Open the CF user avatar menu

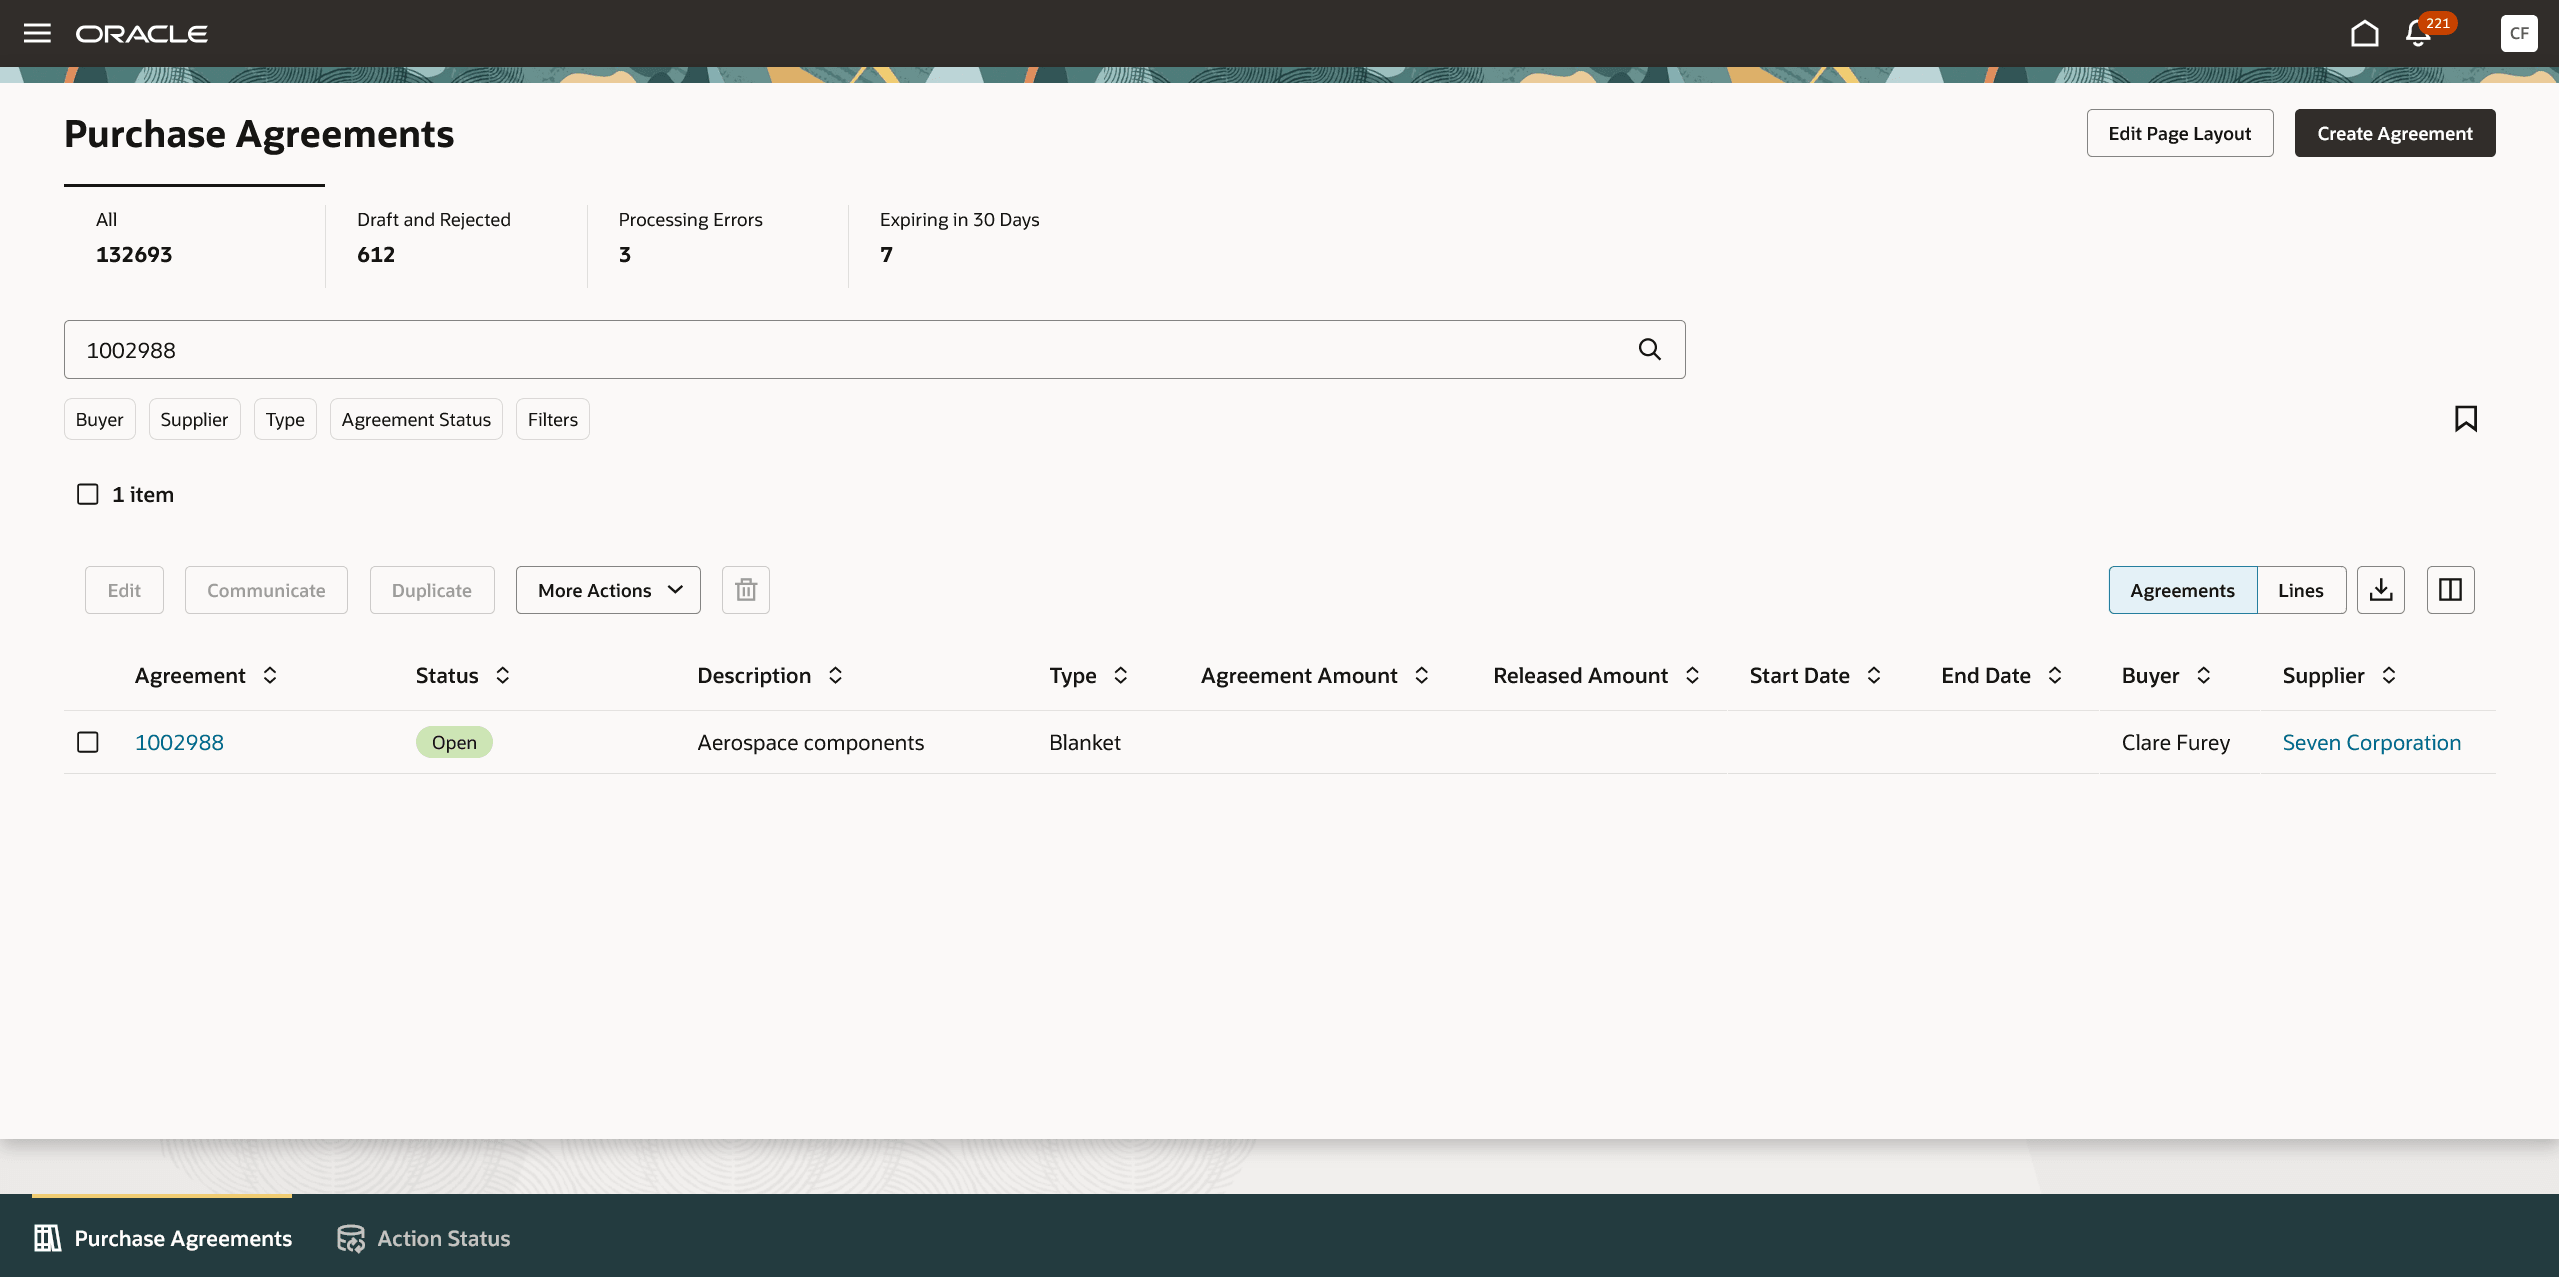click(2518, 33)
